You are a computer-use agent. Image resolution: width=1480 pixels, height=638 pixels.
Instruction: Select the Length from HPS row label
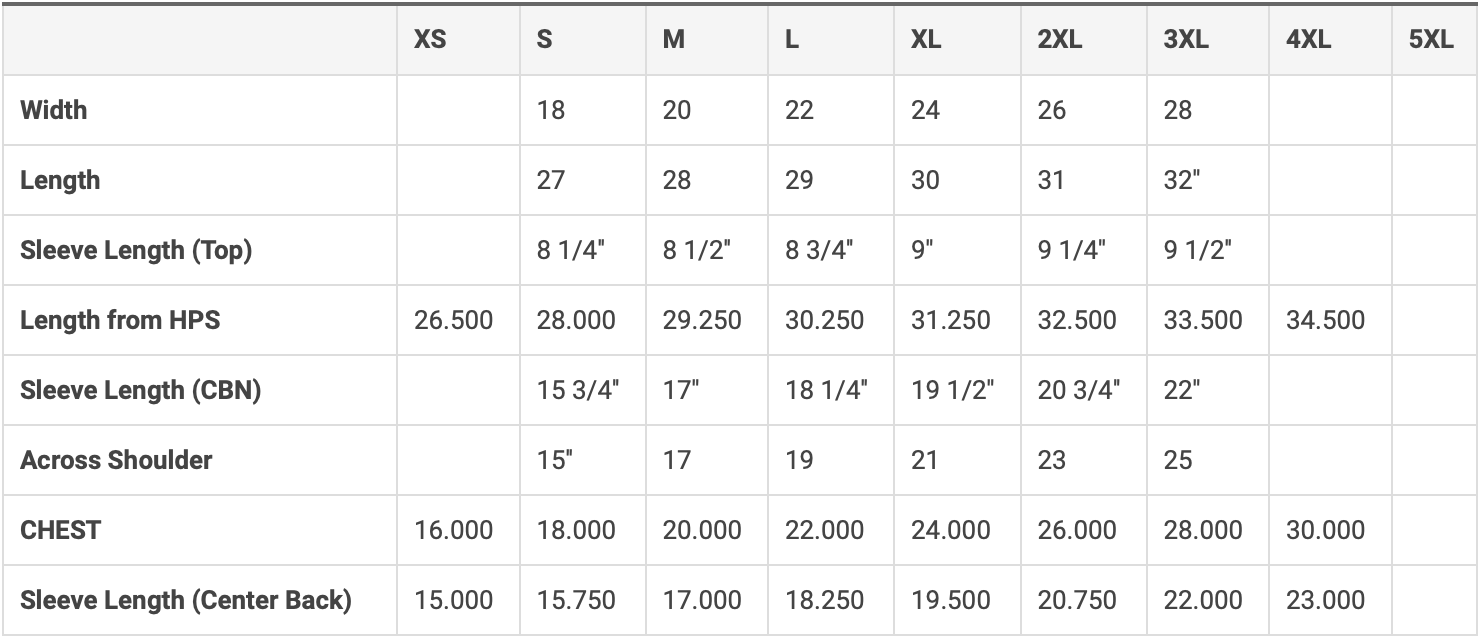click(120, 320)
